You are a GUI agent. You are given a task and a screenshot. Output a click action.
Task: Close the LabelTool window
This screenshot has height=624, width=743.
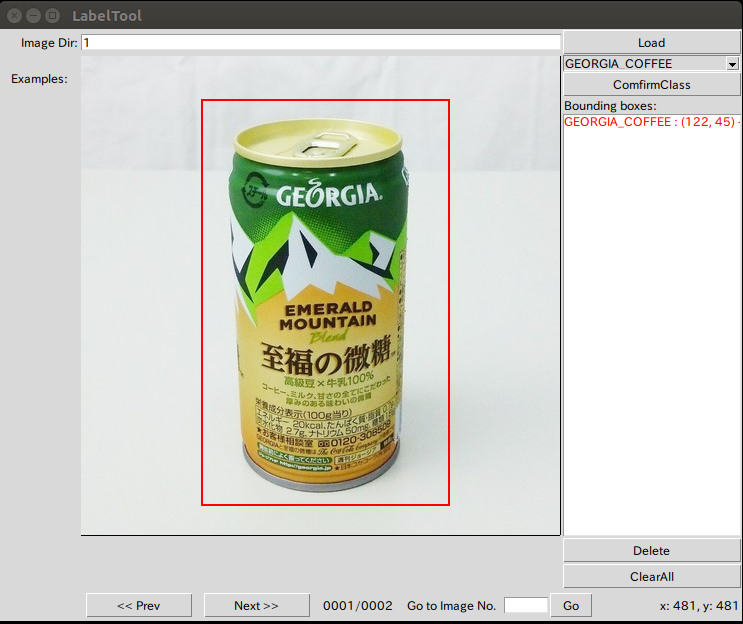[15, 16]
